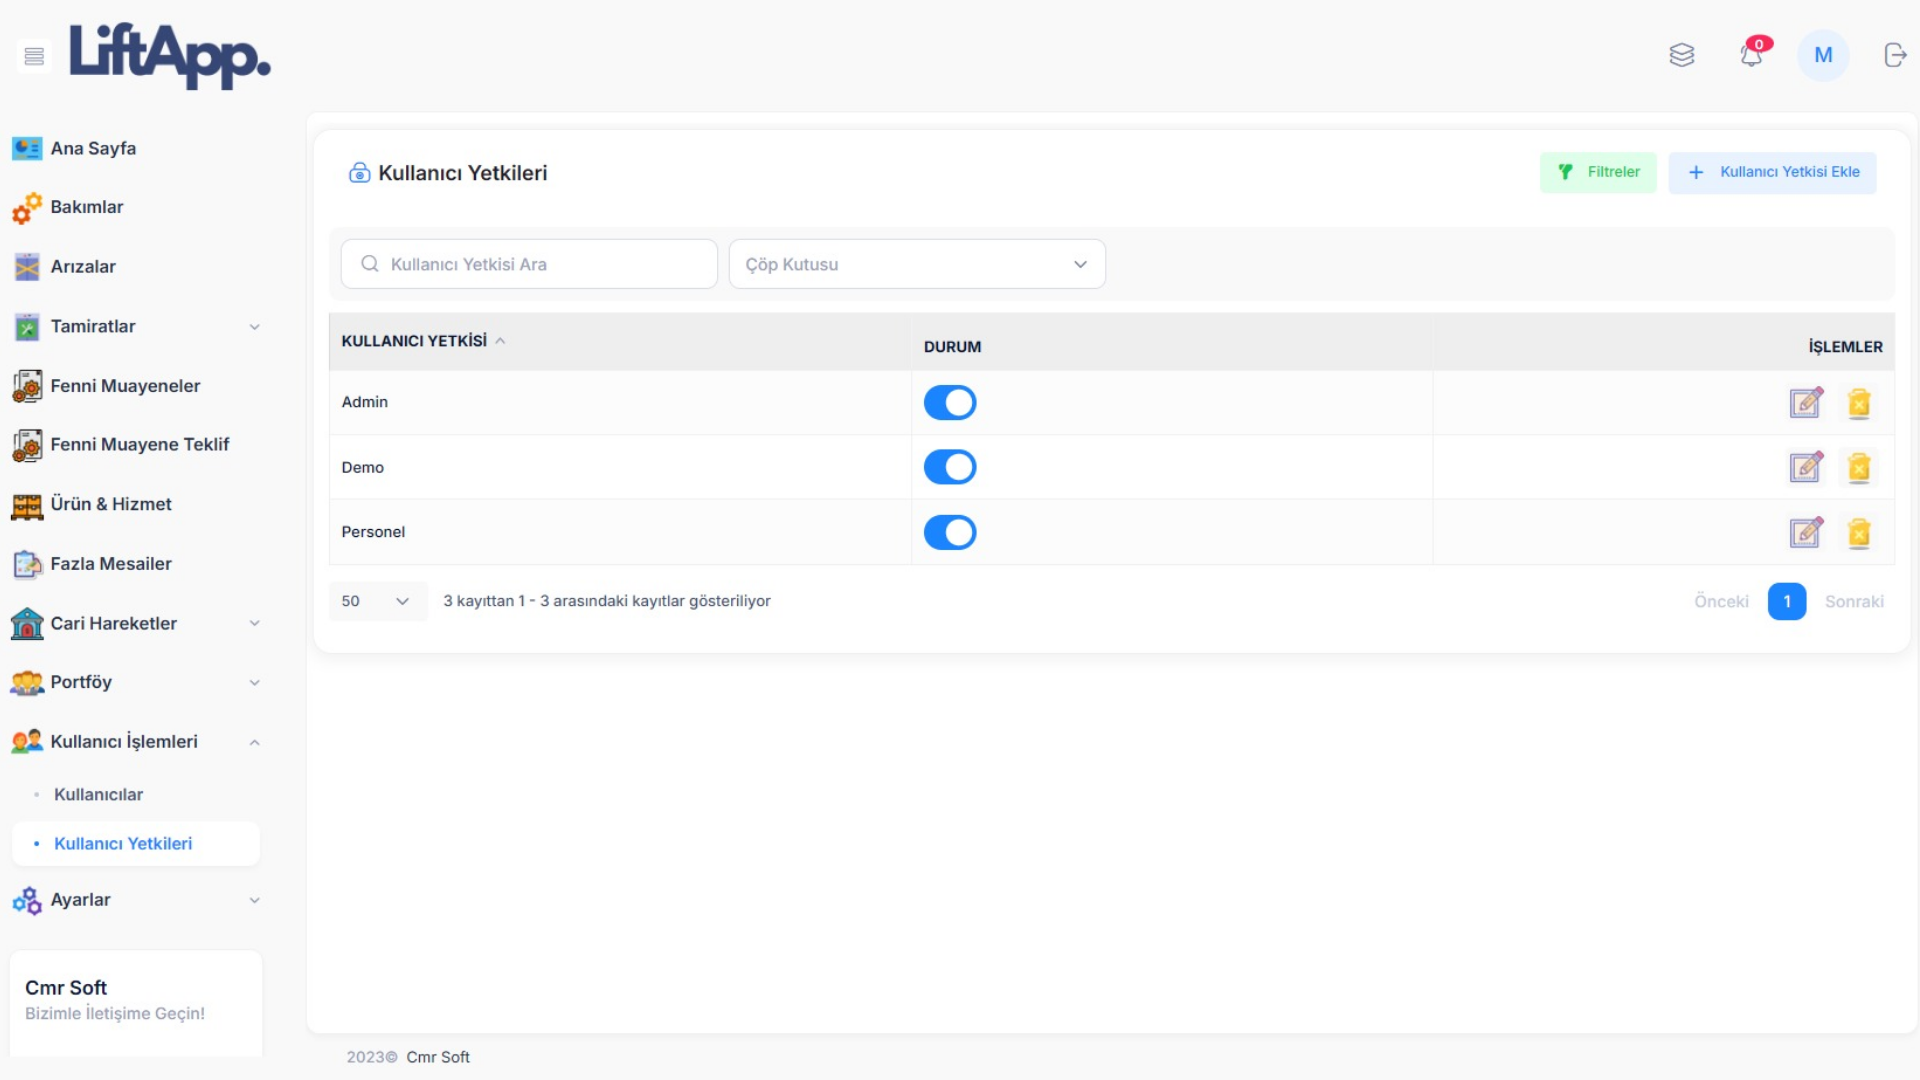
Task: Click the Kullanıcı Yetkisi Ara search field
Action: click(x=530, y=264)
